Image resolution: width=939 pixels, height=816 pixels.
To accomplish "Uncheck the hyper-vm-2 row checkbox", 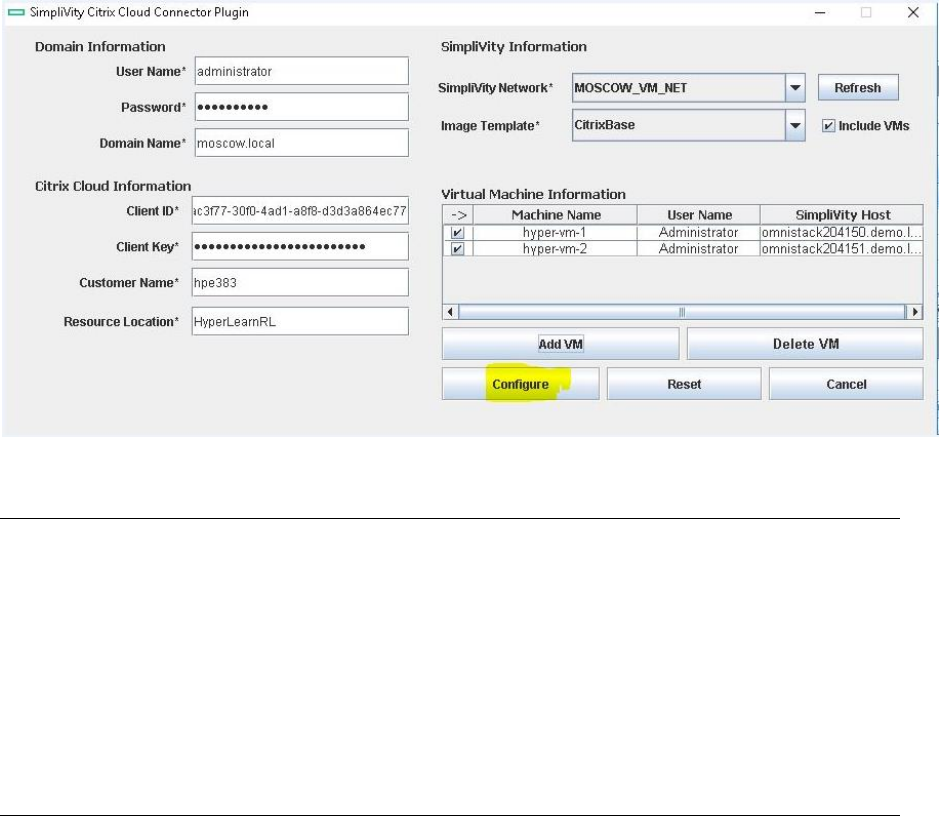I will 458,248.
